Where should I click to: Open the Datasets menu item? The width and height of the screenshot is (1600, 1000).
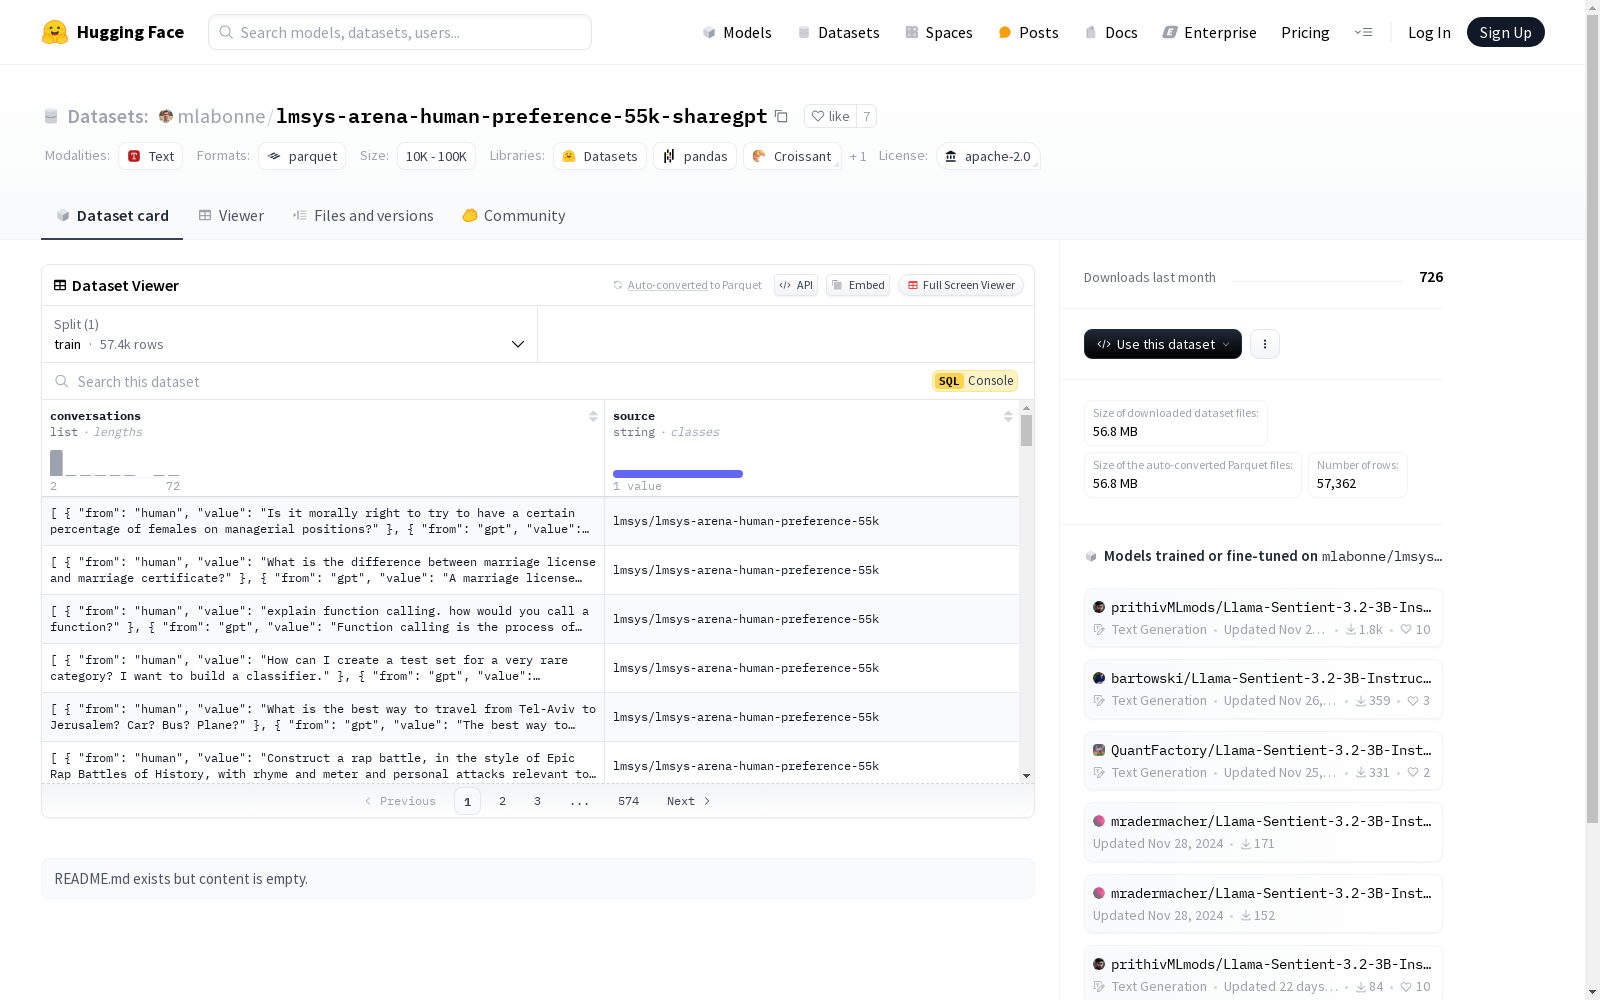click(x=838, y=32)
